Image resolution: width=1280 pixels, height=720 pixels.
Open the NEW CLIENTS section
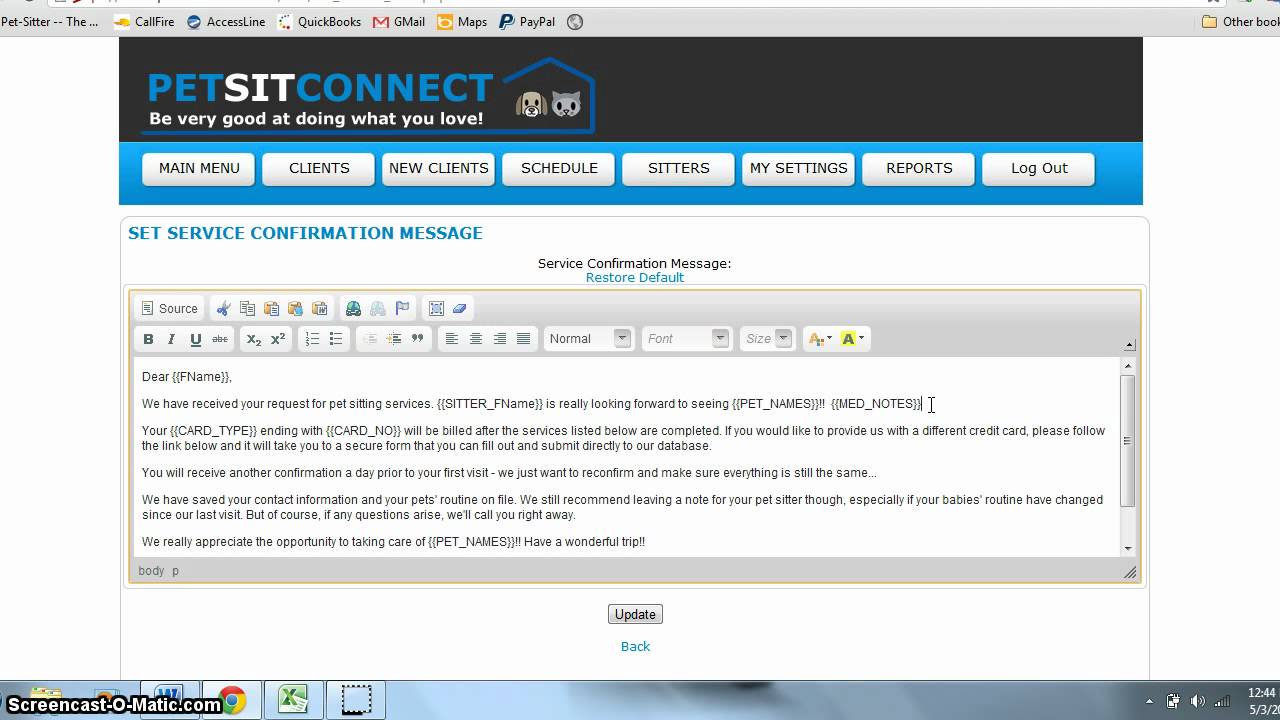pos(439,169)
